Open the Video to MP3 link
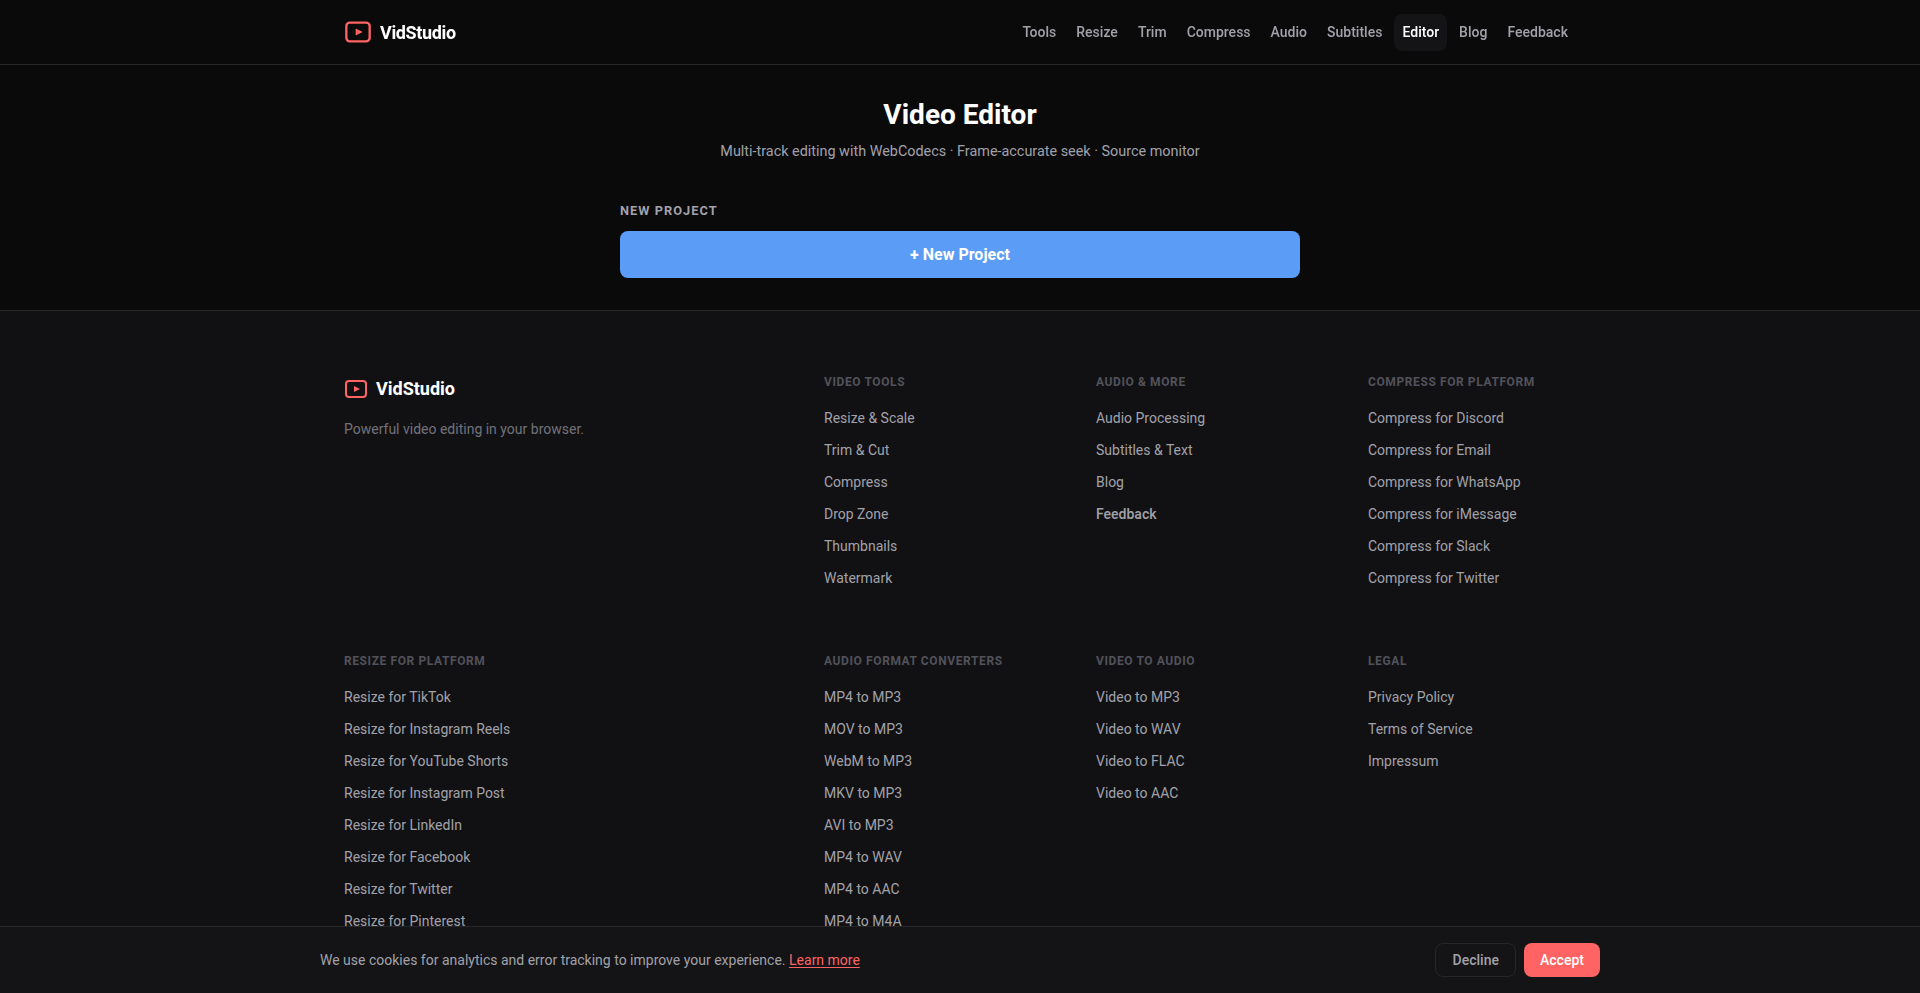Viewport: 1920px width, 993px height. 1138,697
